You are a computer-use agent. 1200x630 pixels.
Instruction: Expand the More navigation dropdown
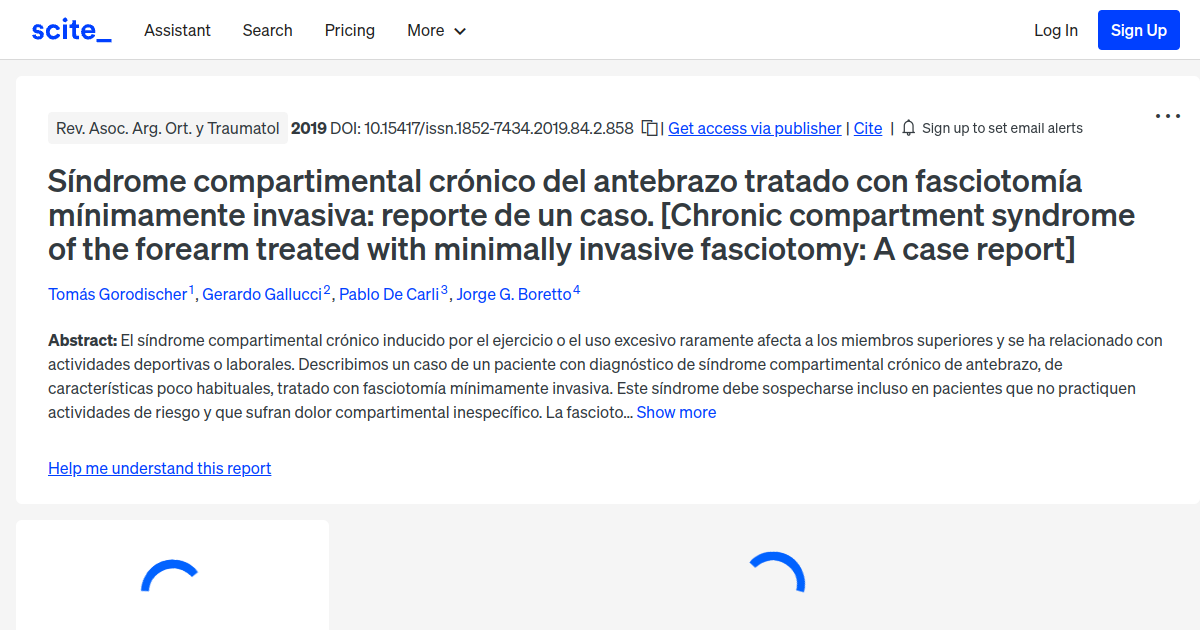coord(436,30)
